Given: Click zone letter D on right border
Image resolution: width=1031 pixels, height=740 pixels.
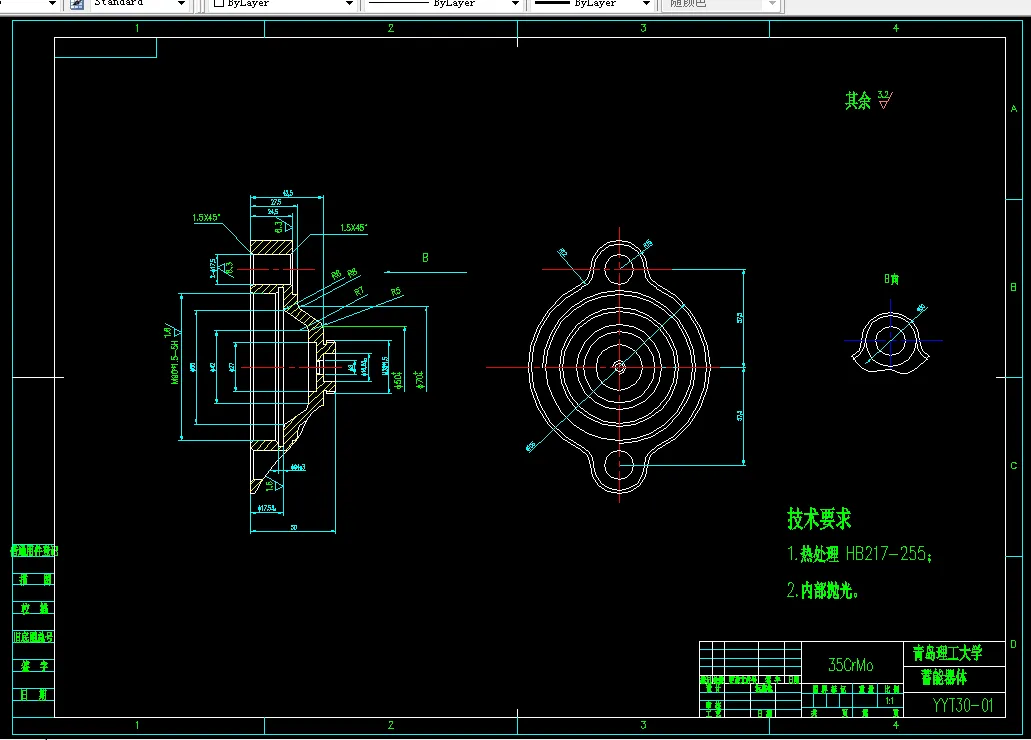Looking at the screenshot, I should click(1013, 644).
